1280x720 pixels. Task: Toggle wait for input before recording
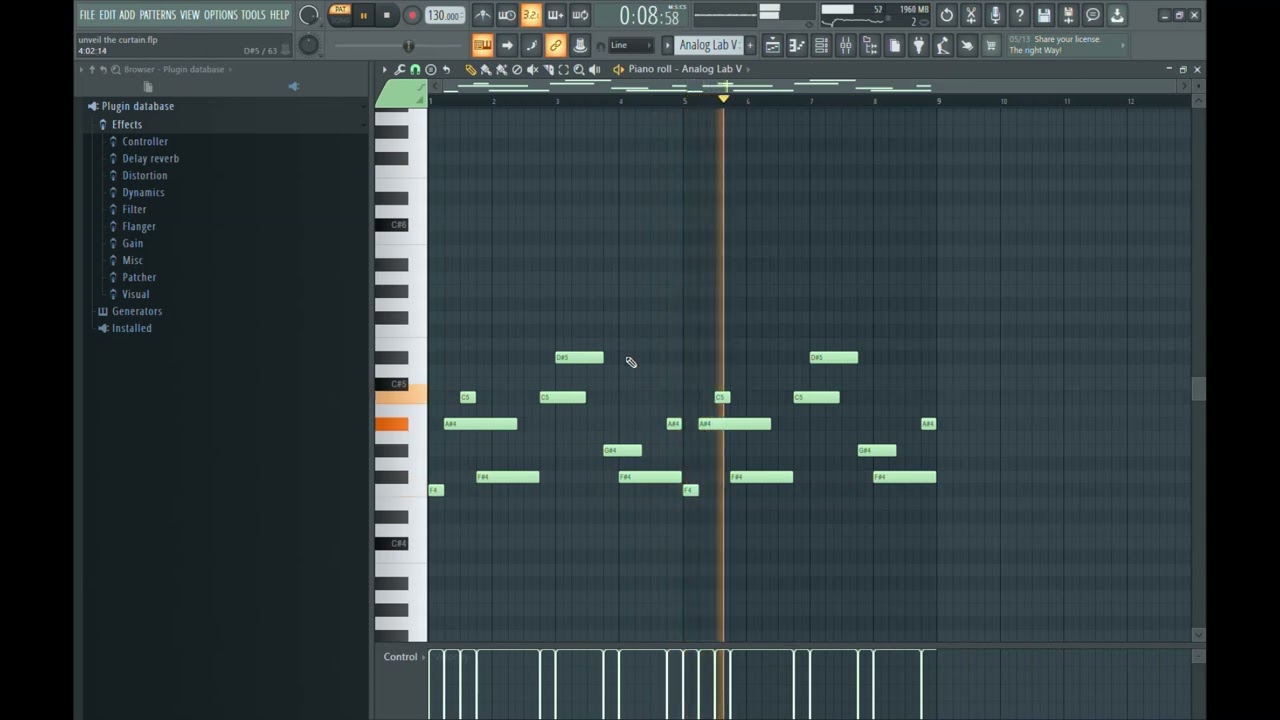507,15
